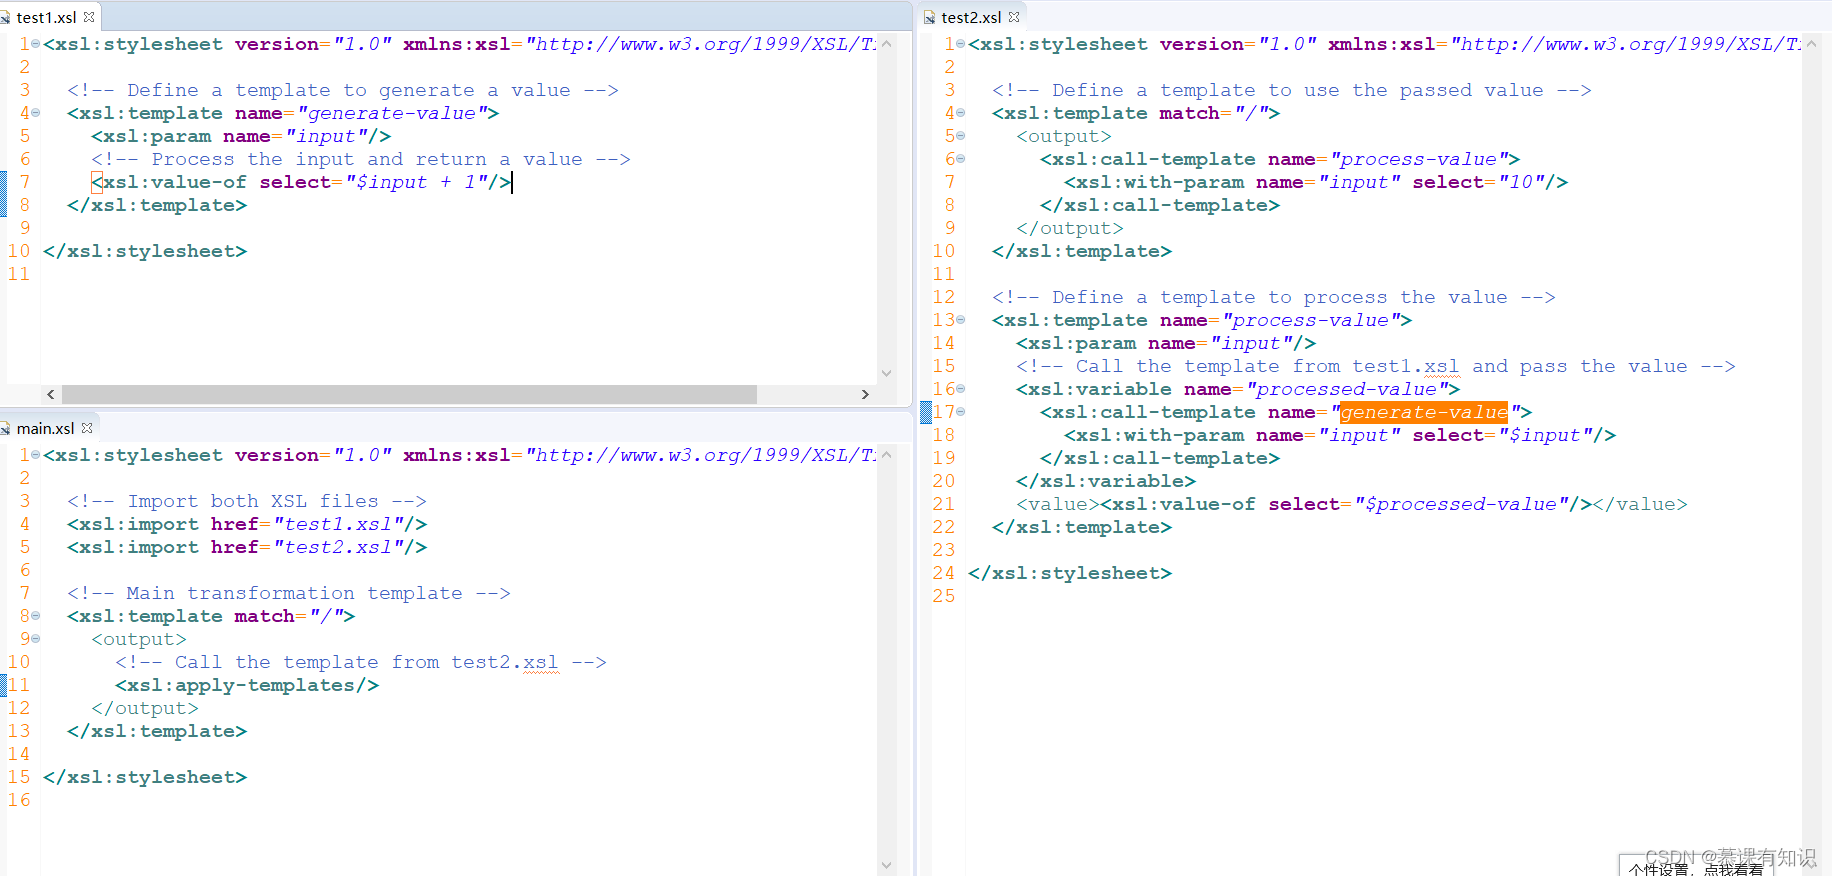Collapse output fold at line 9 in main.xsl

pos(36,639)
